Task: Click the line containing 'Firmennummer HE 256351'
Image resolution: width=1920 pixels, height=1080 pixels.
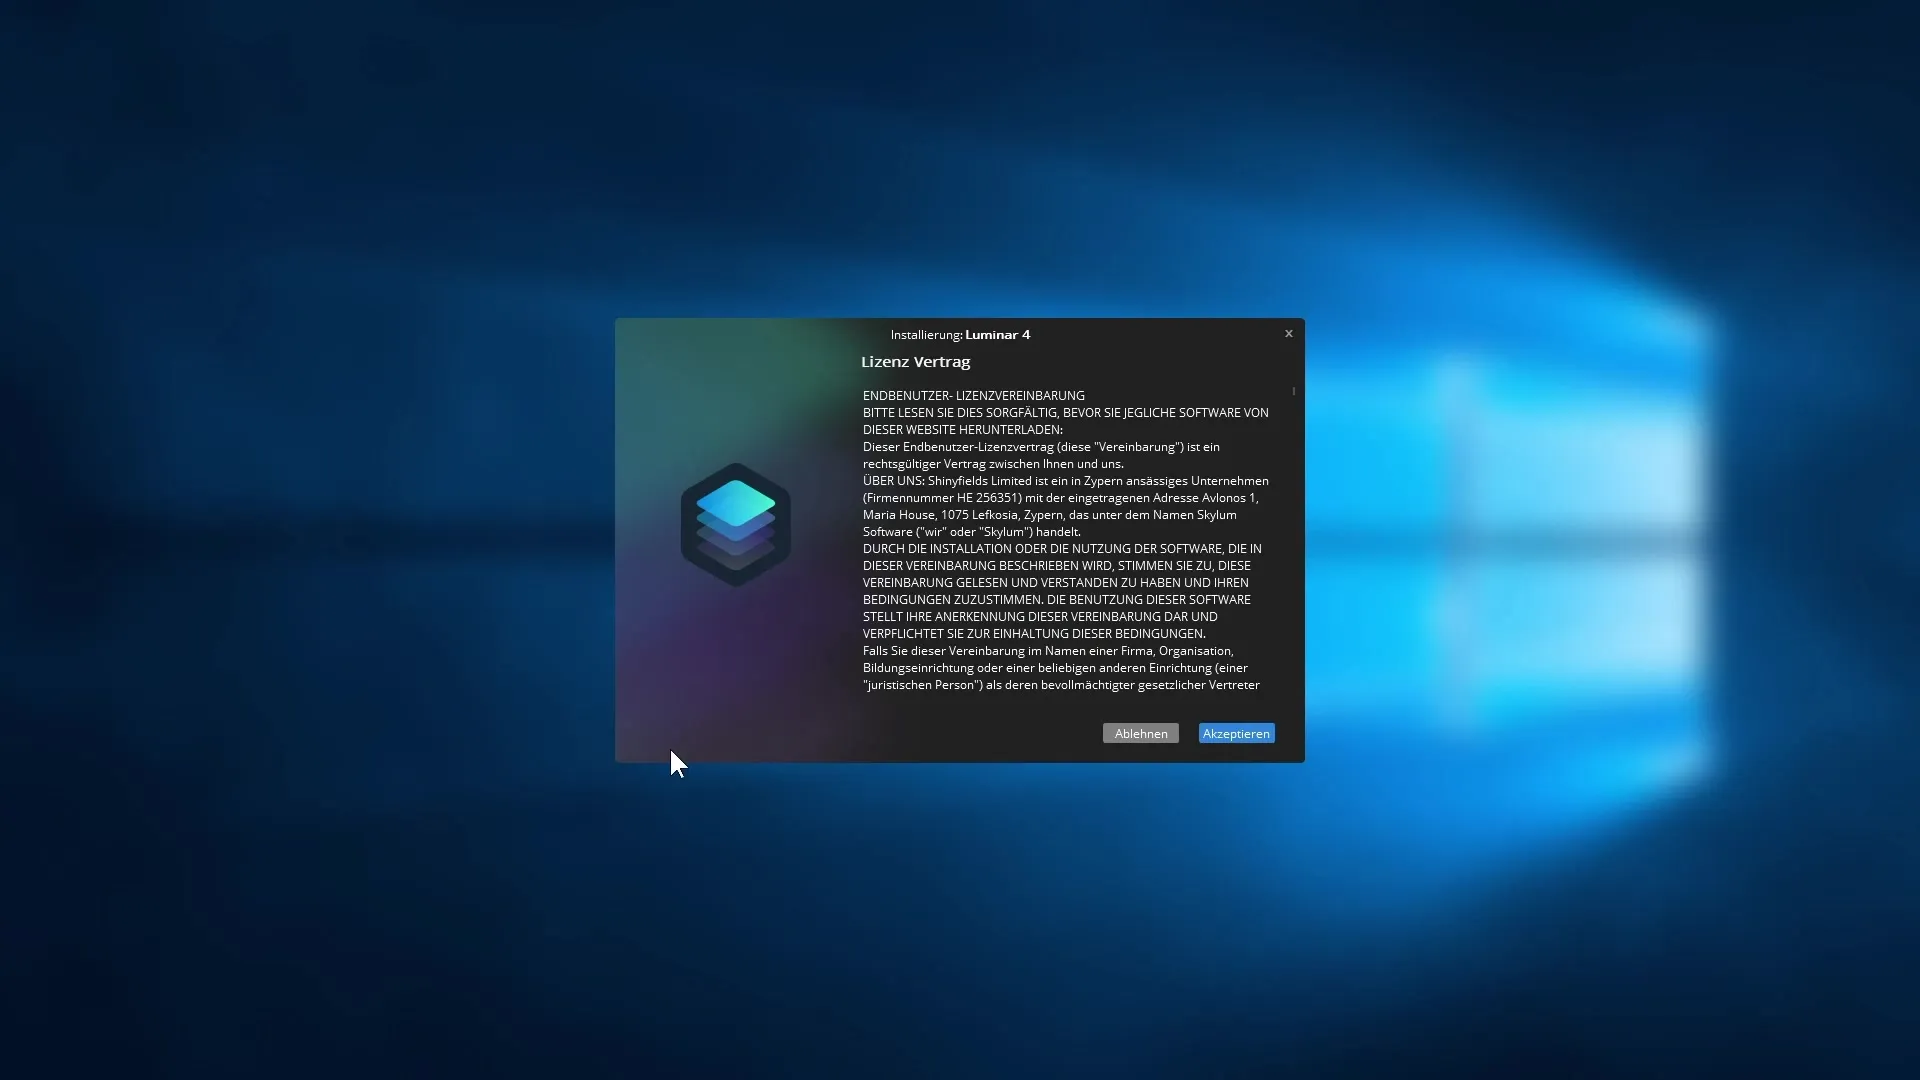Action: tap(1061, 498)
